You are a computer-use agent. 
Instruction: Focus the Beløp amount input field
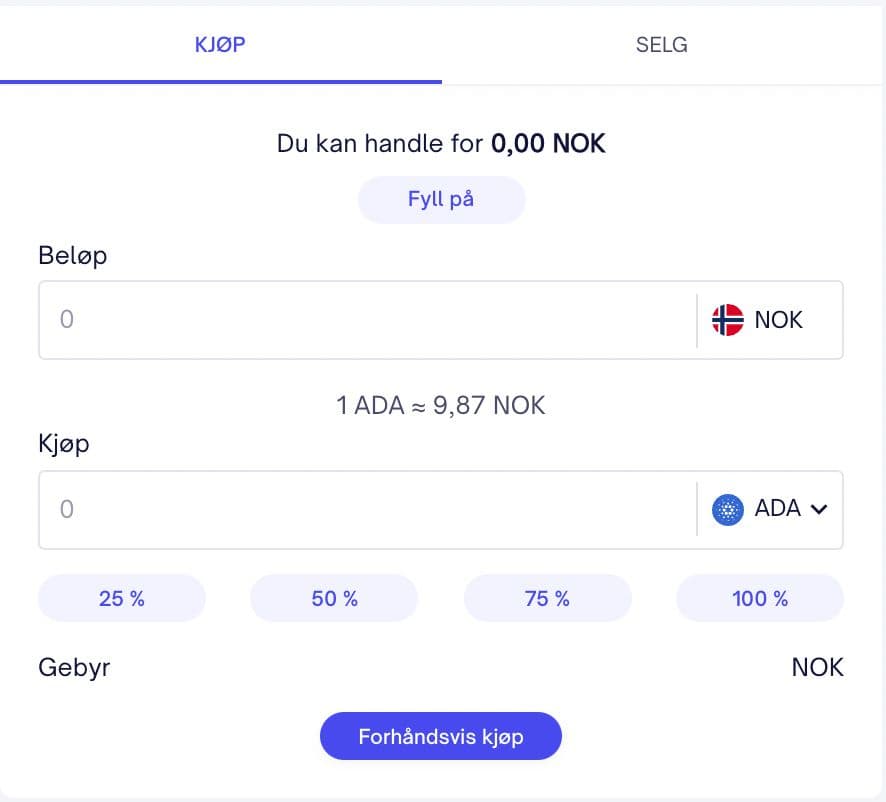click(367, 320)
